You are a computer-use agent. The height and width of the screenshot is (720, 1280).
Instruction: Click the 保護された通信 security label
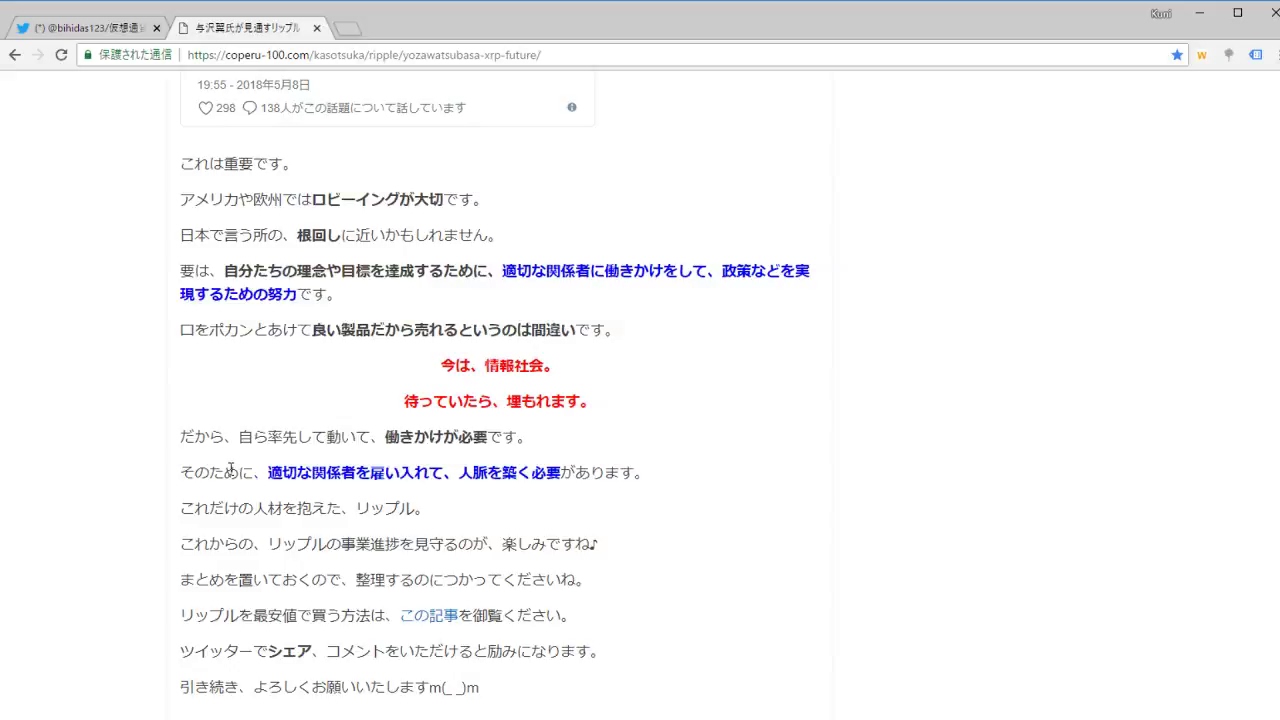tap(135, 55)
